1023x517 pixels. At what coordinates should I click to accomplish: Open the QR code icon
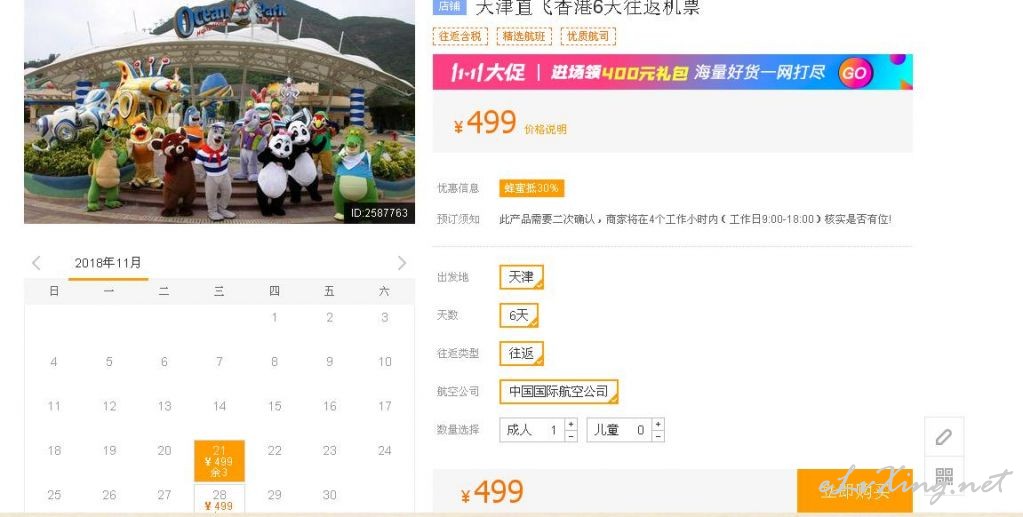(943, 475)
